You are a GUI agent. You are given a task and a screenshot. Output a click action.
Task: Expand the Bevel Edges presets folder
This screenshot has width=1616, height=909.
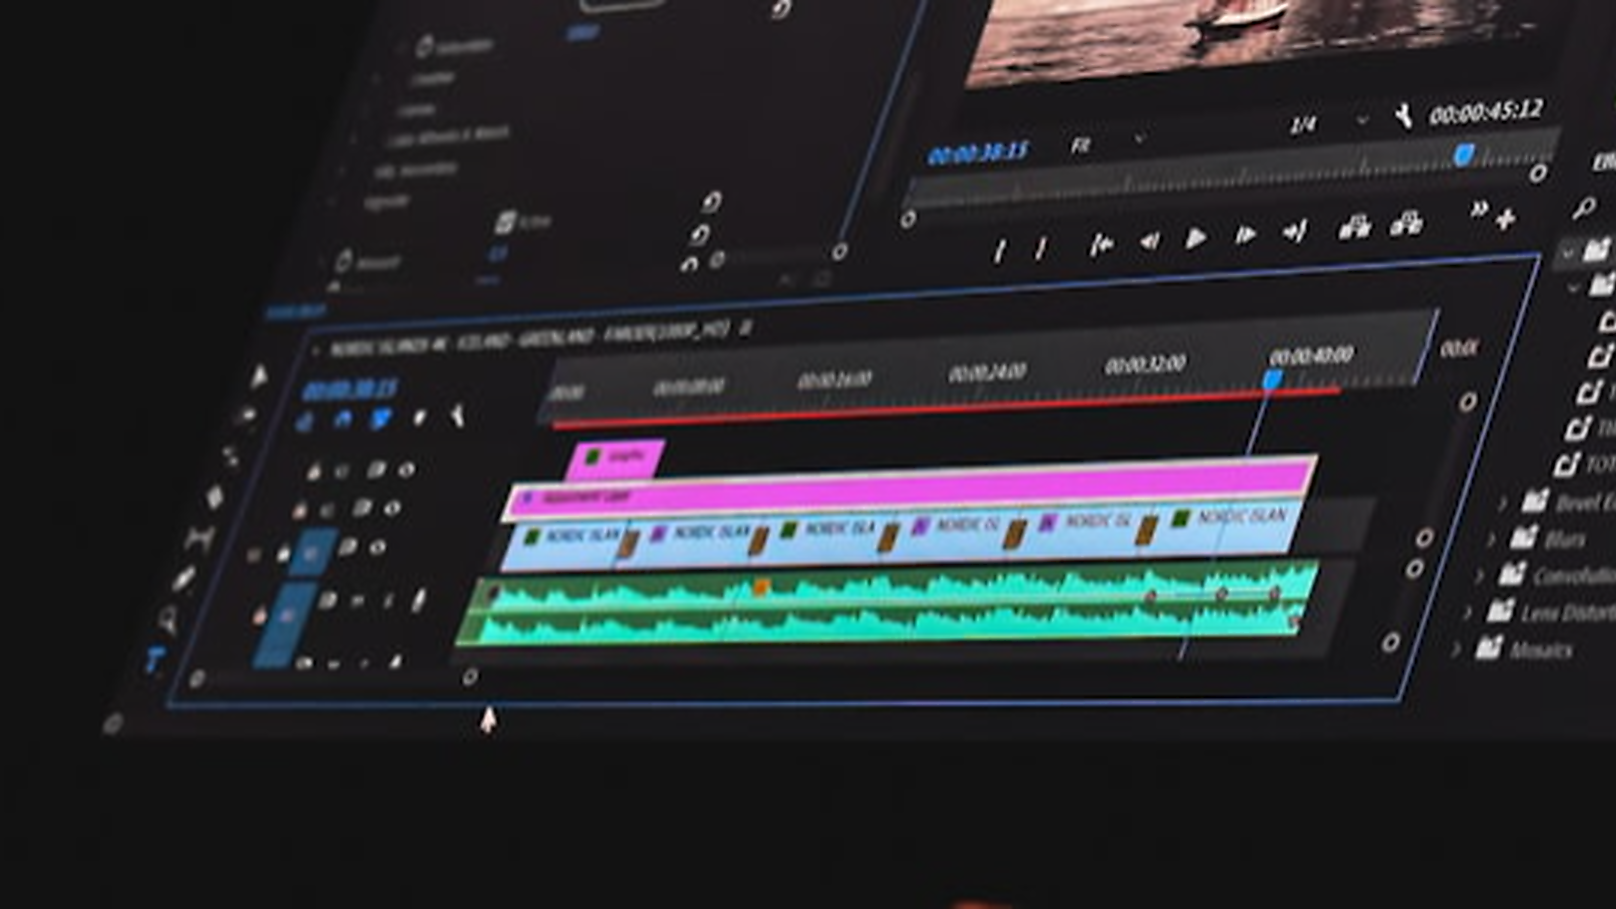pos(1503,504)
